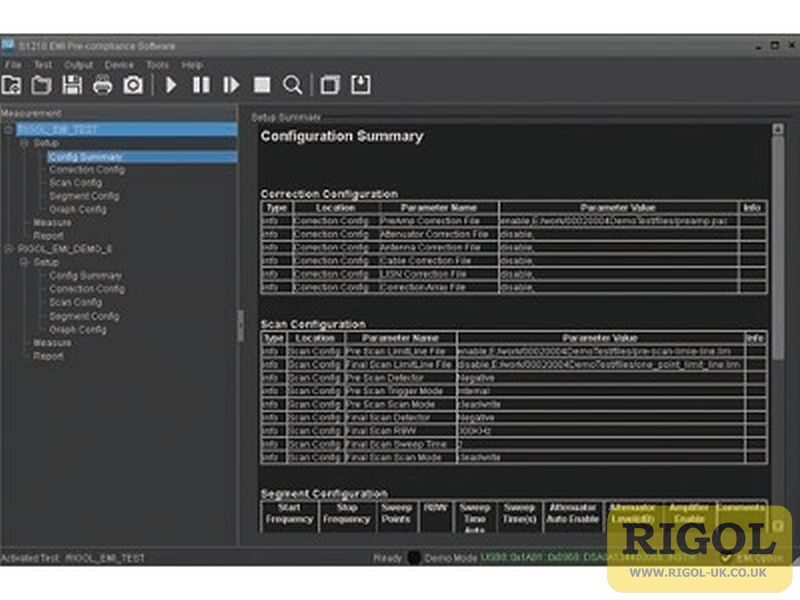Expand the RIGOL_EMI_DEMO tree node

8,249
